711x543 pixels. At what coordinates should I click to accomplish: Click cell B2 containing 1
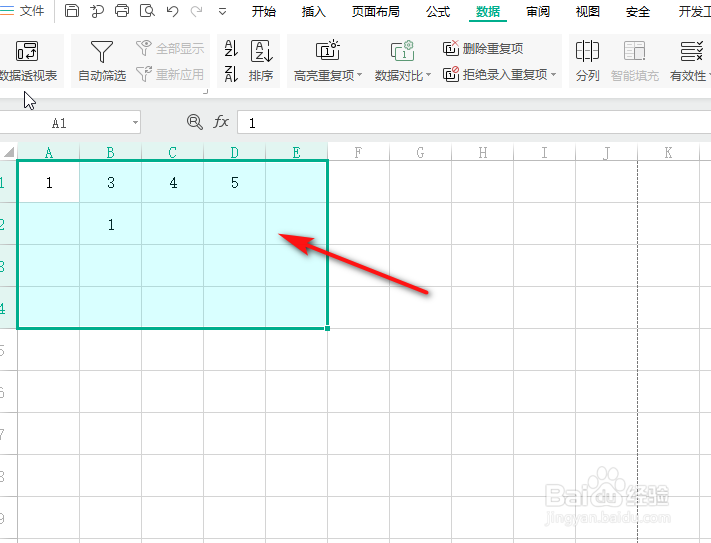[x=111, y=224]
